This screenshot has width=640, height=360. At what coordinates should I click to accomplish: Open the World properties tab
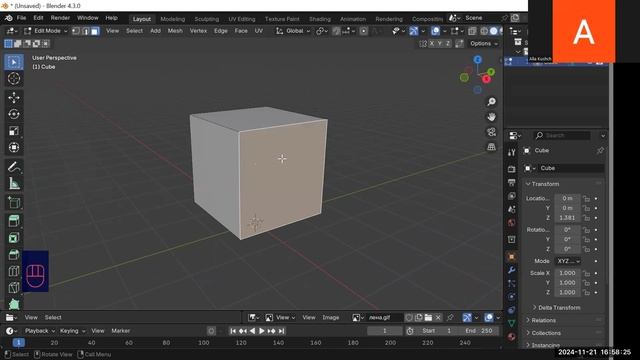511,223
